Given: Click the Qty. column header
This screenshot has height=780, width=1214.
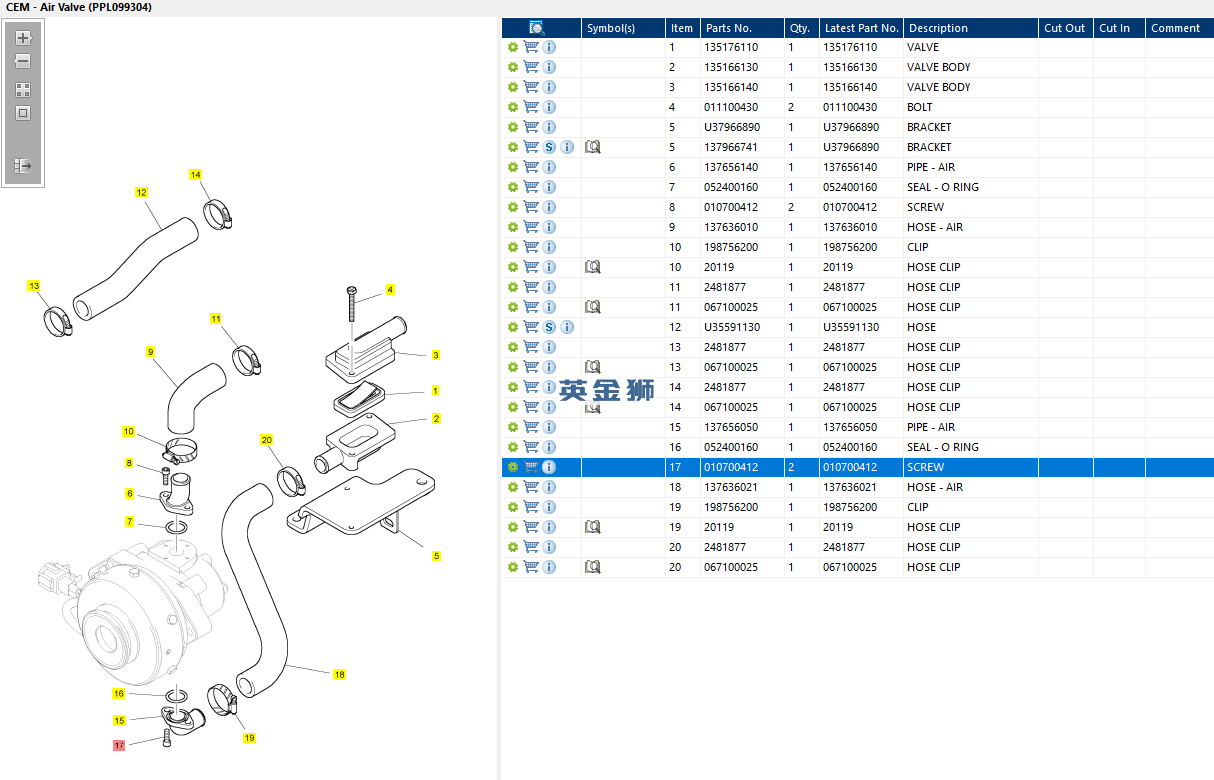Looking at the screenshot, I should (x=801, y=28).
